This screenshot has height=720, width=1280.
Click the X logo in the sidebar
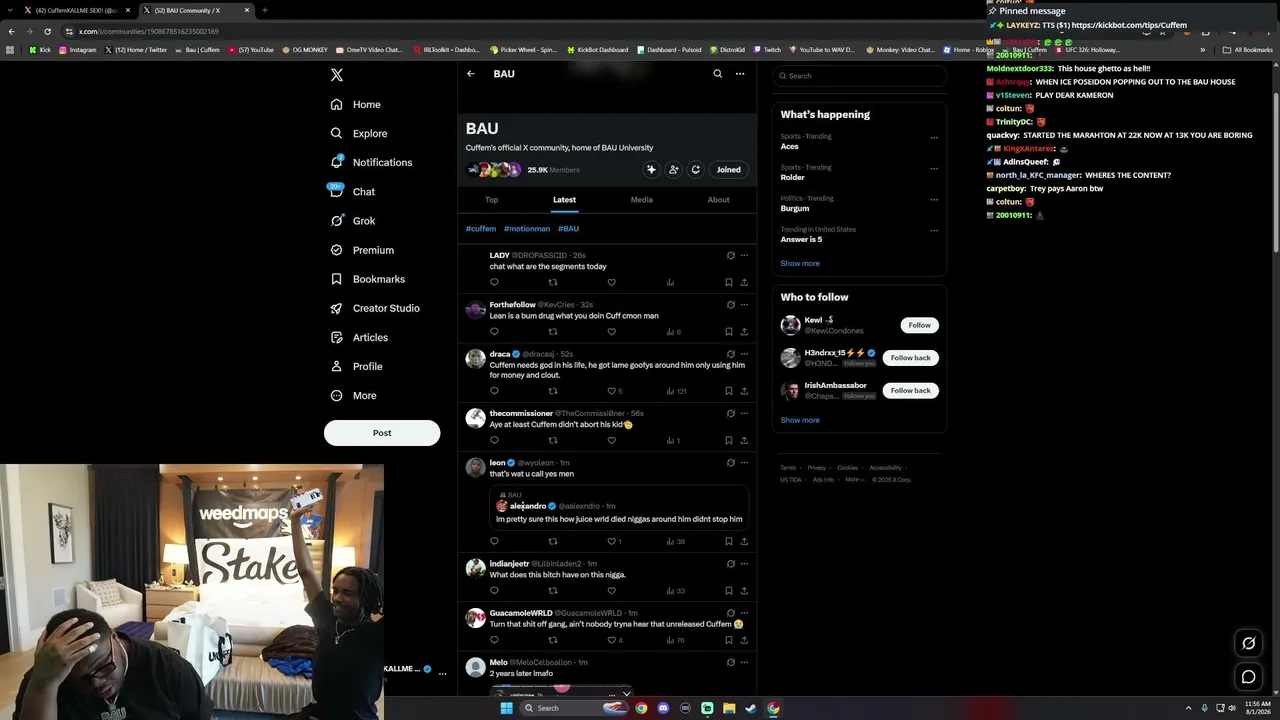tap(337, 75)
